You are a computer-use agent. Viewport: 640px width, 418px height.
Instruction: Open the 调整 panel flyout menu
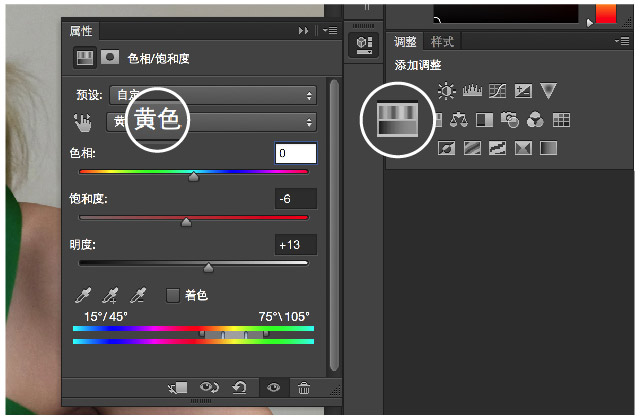click(622, 41)
